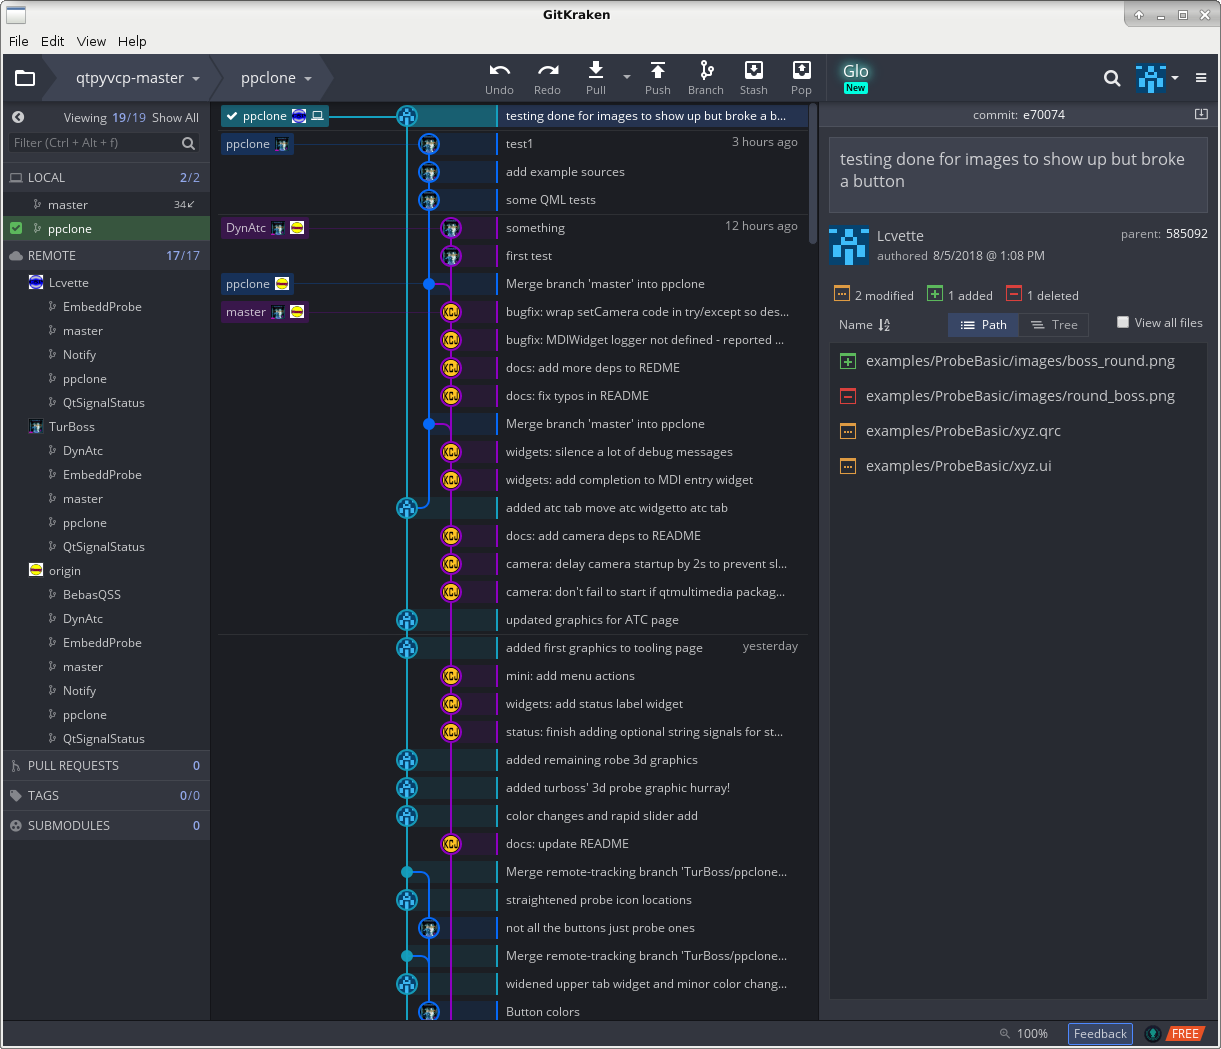Screen dimensions: 1221x1049
Task: Click the parent commit 585092 link
Action: 1186,233
